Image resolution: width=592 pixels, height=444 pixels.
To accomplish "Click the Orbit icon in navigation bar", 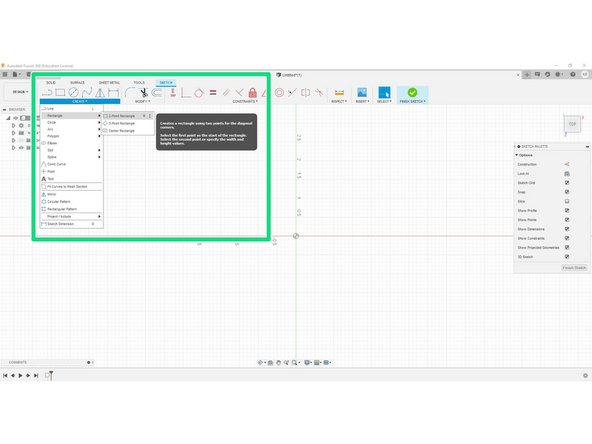I will [260, 363].
